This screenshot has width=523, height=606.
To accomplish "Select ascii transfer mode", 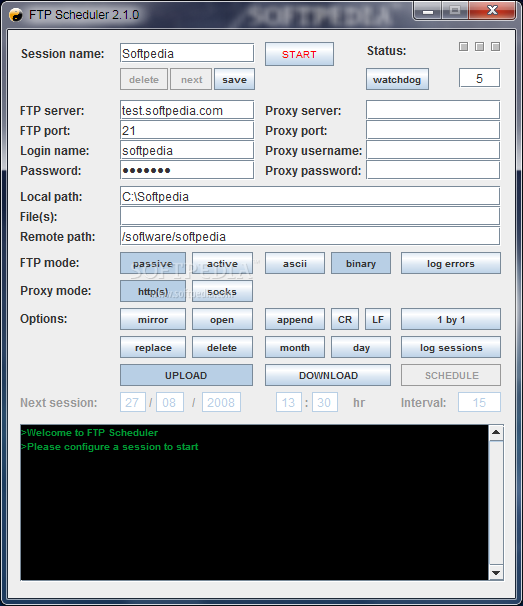I will point(295,263).
